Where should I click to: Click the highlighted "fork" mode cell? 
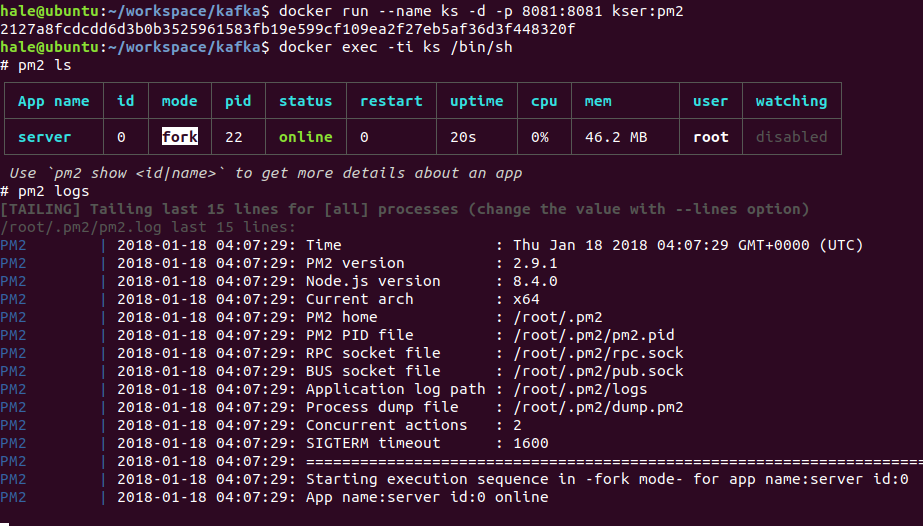point(179,137)
